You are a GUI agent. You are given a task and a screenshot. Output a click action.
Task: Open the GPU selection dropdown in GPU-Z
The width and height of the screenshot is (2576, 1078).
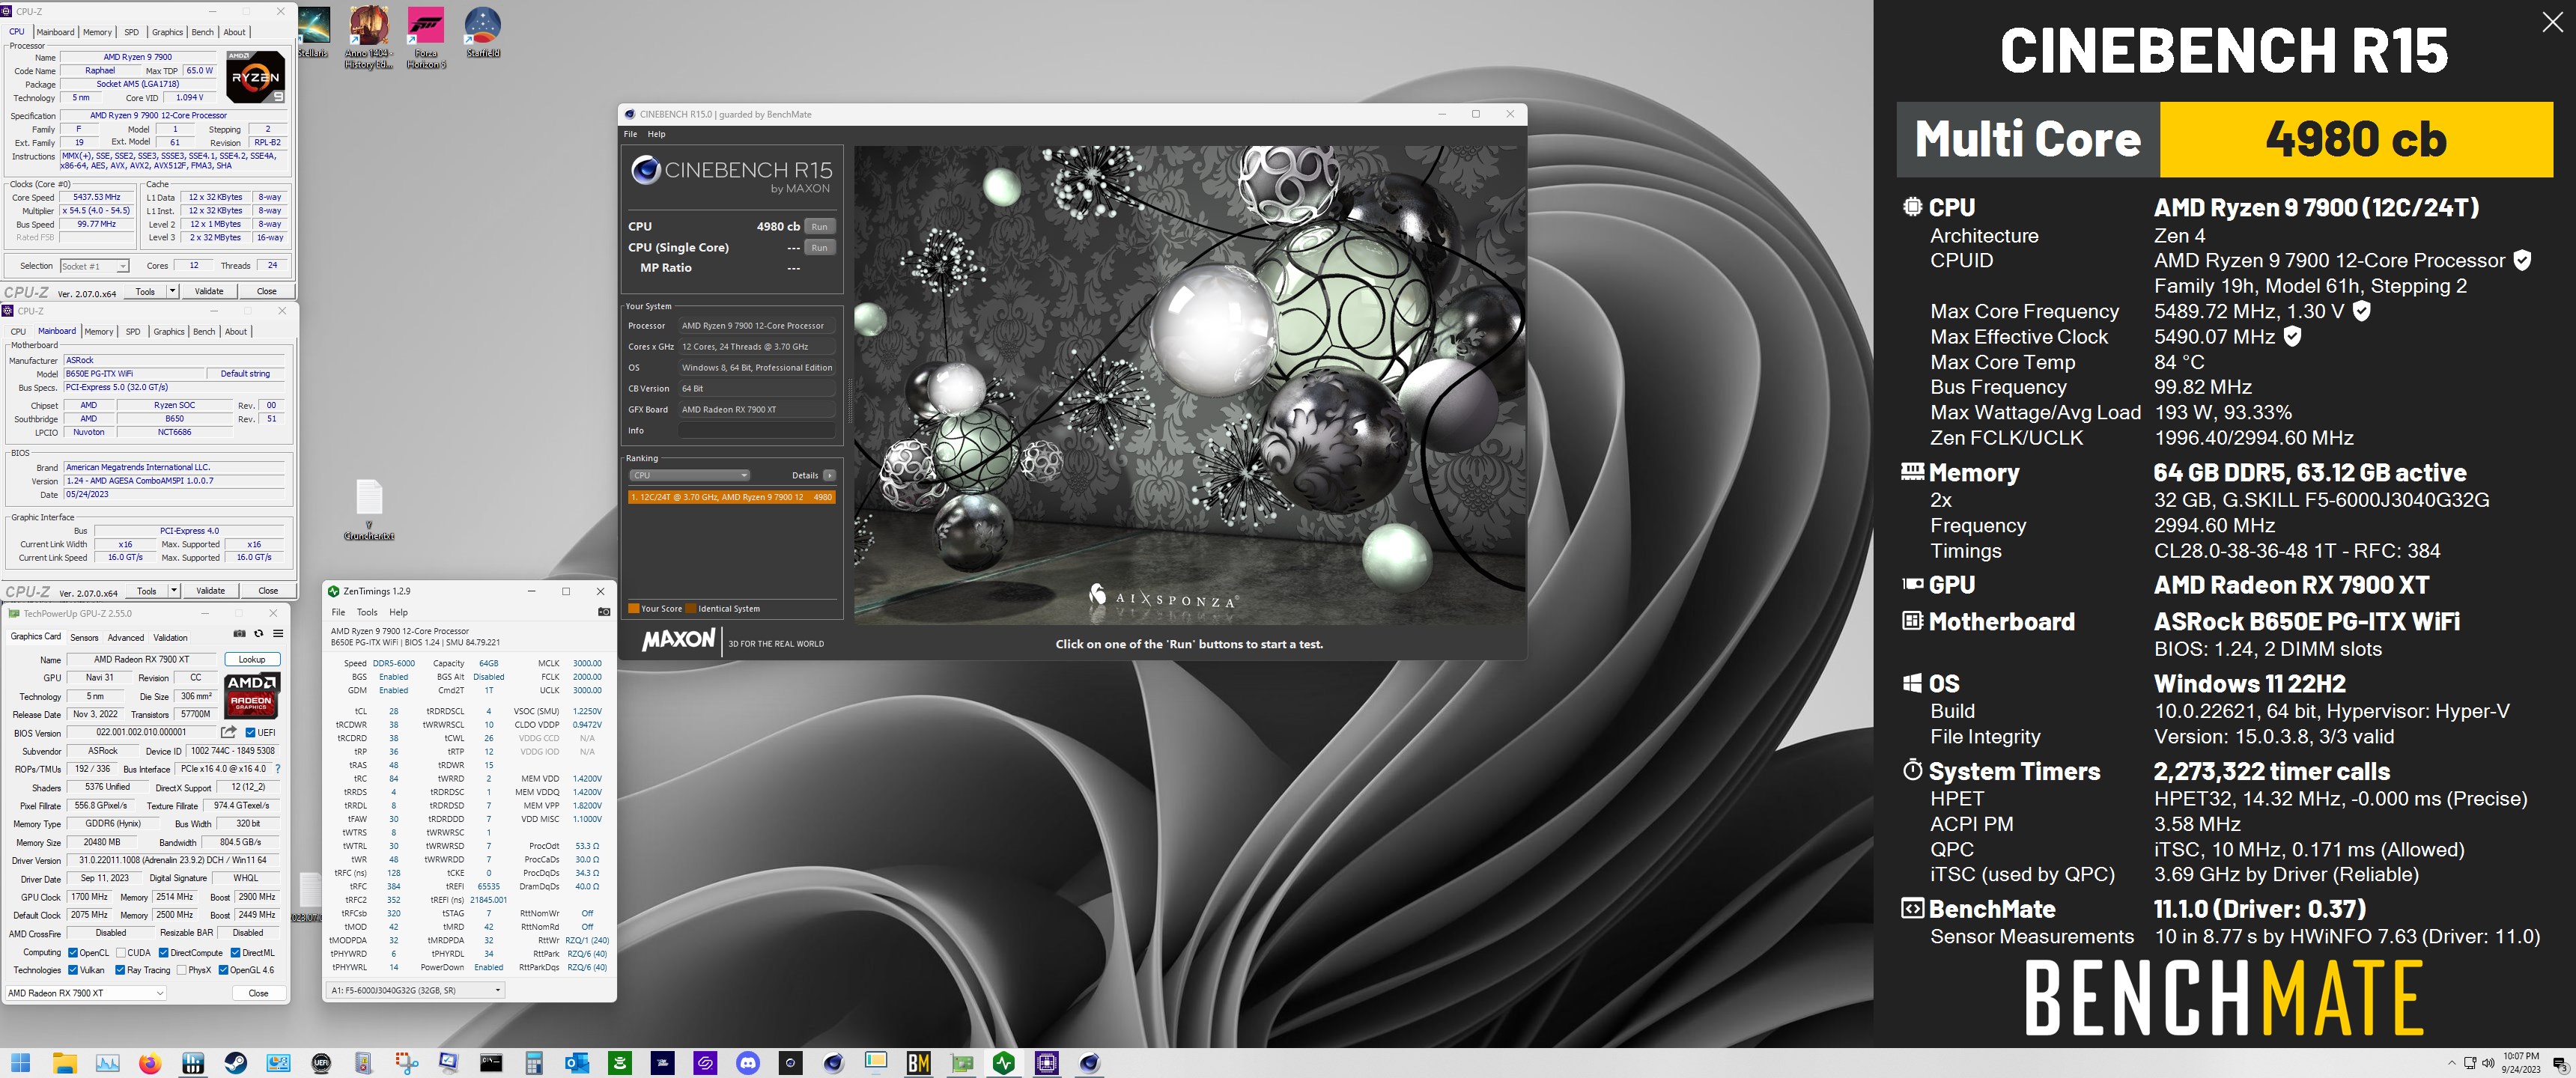(x=86, y=993)
